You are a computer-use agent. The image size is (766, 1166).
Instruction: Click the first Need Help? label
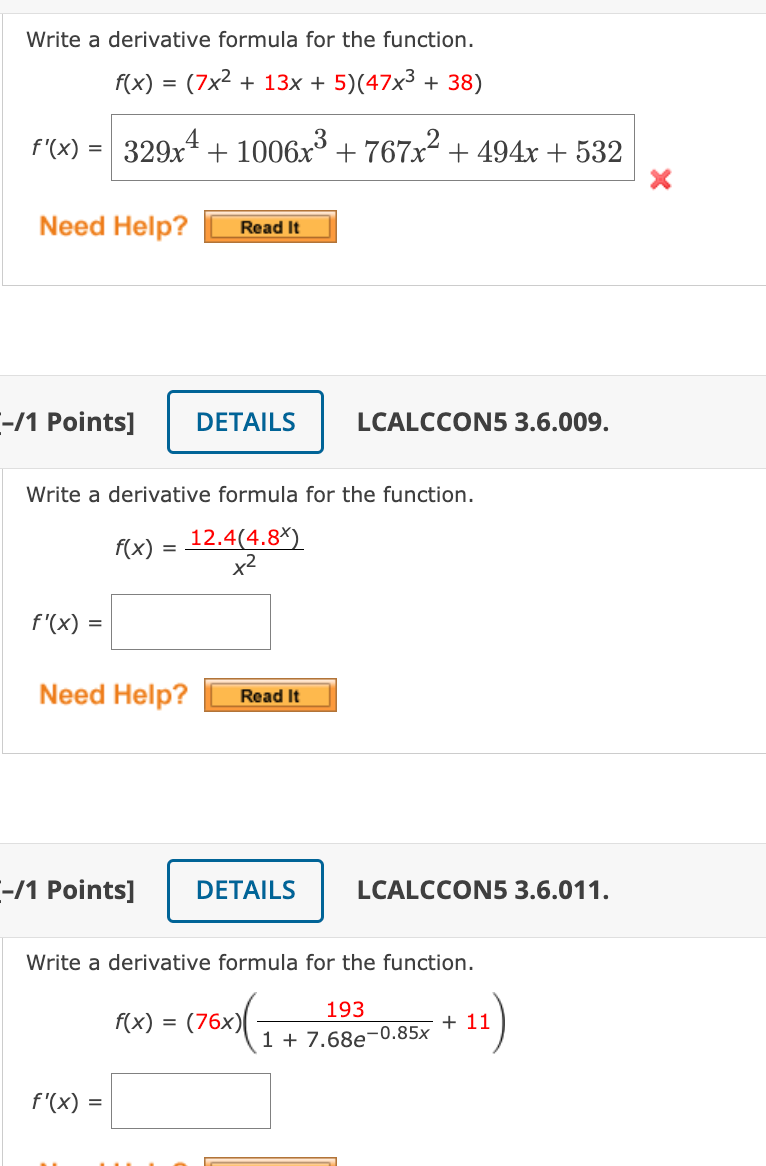(114, 226)
